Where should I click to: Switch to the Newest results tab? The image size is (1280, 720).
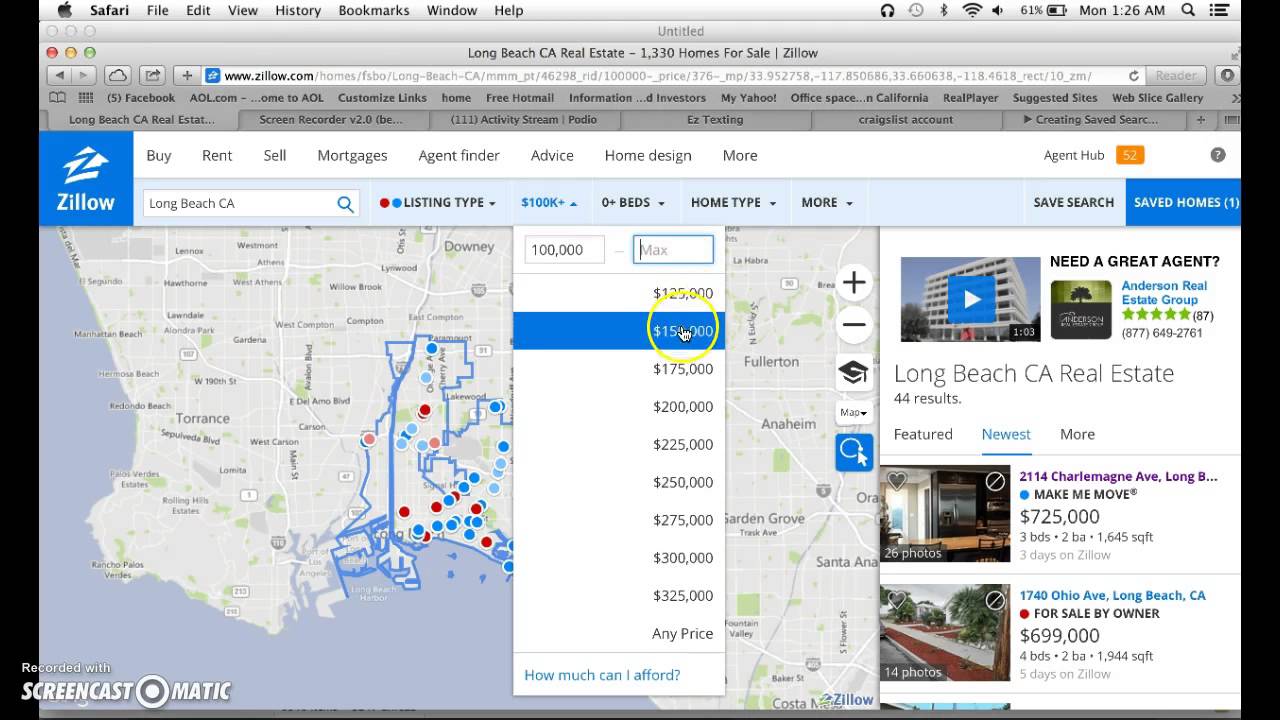[x=1006, y=434]
